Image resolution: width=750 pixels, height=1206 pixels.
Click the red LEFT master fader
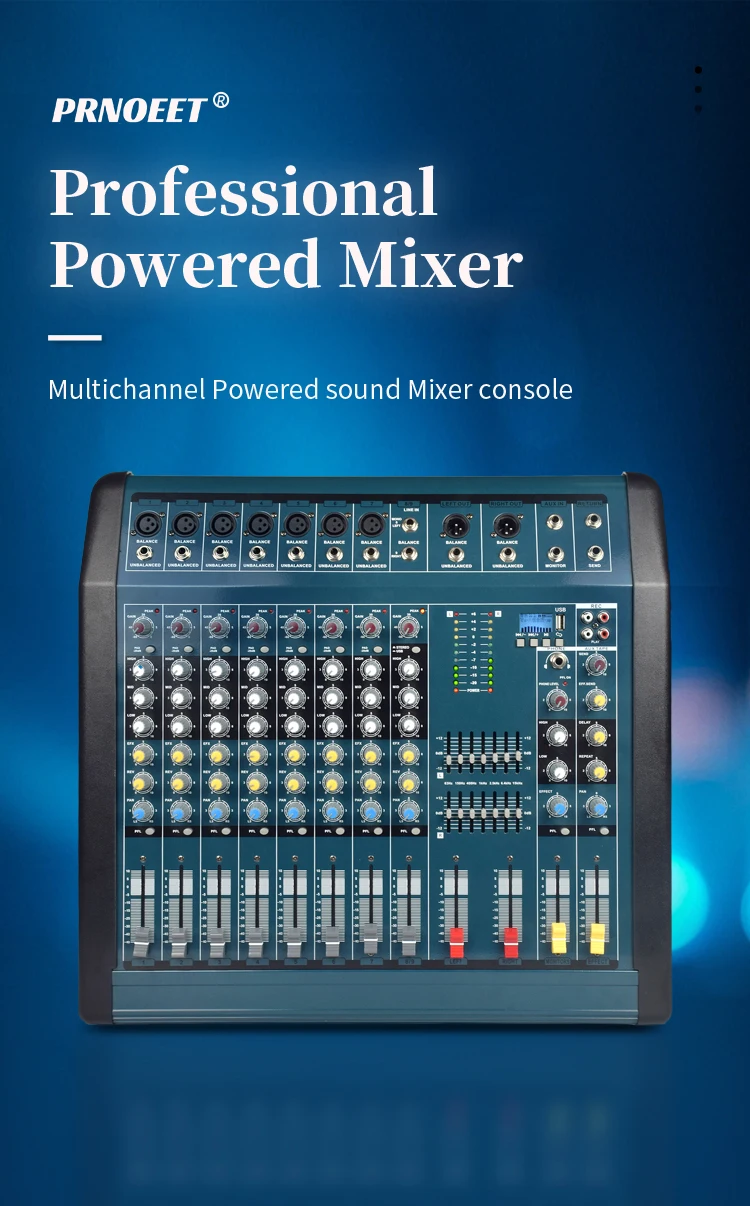click(457, 941)
